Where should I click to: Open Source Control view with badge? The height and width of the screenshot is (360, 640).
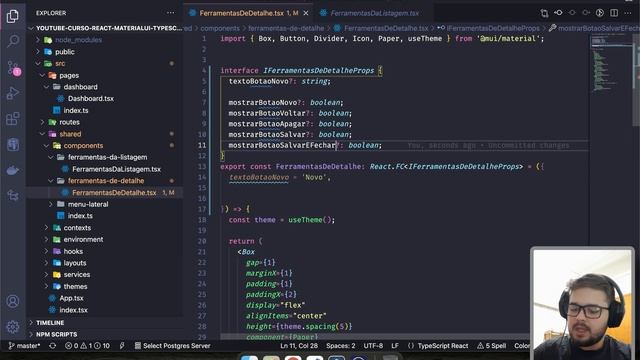(x=13, y=68)
